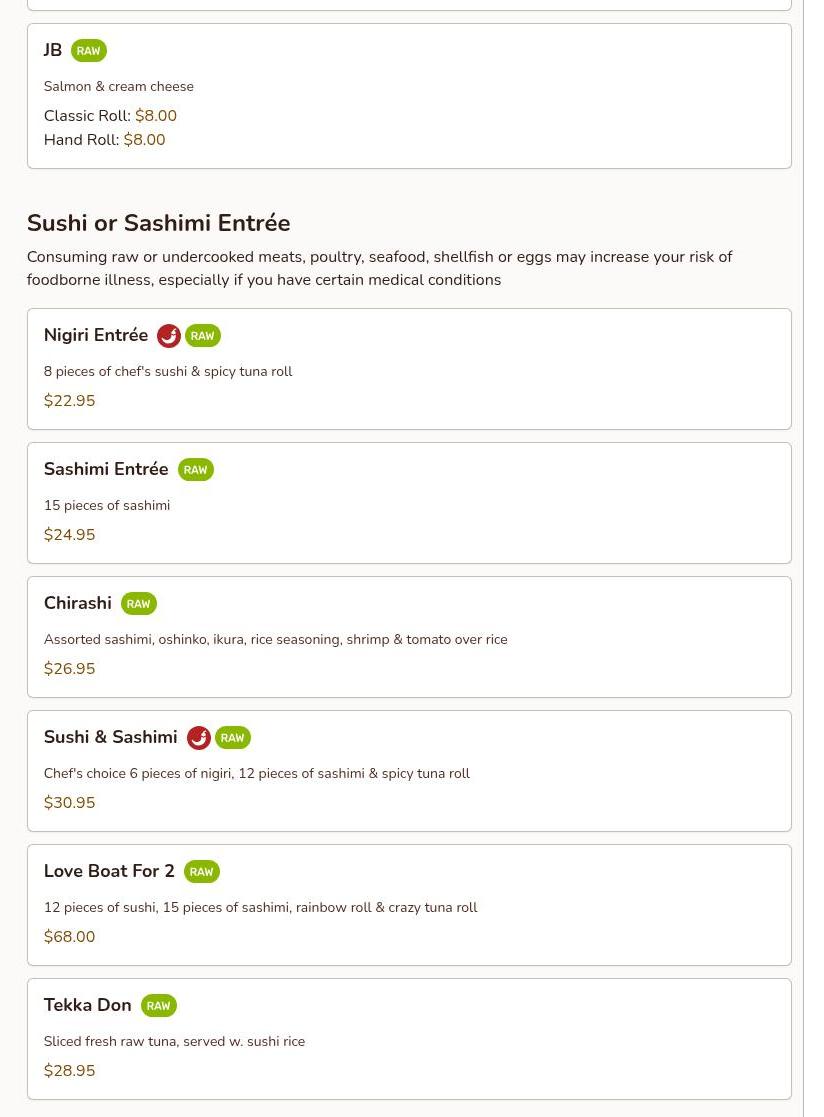Open the Sashimi Entrée item title

[106, 469]
